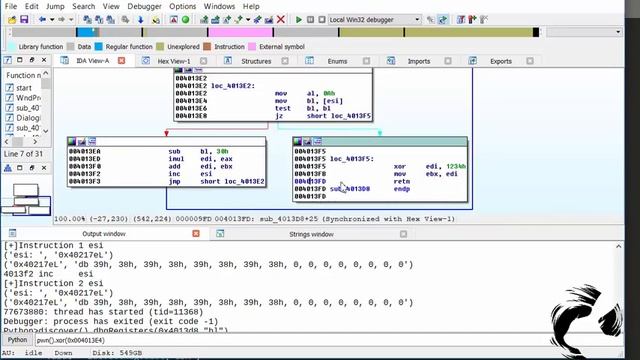Click the blue down arrow toolbar icon
This screenshot has height=360, width=640.
pos(141,19)
